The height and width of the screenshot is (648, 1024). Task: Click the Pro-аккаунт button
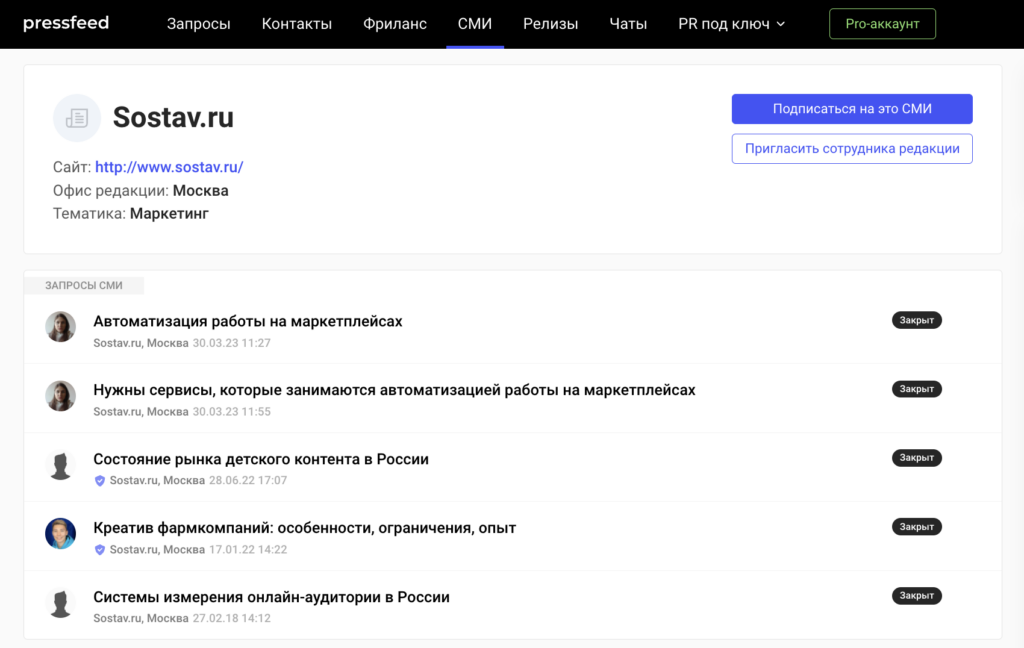[x=882, y=24]
